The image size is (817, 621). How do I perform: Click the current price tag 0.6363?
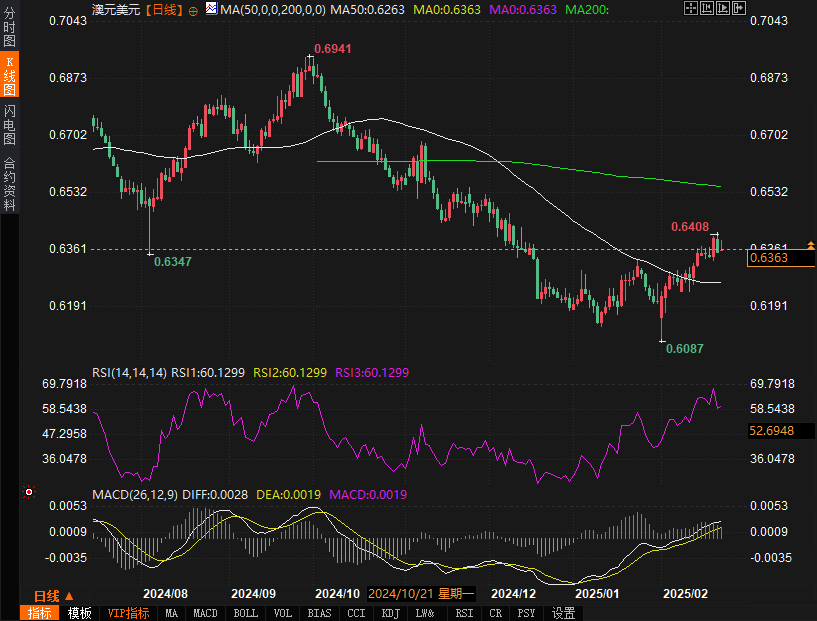(780, 258)
